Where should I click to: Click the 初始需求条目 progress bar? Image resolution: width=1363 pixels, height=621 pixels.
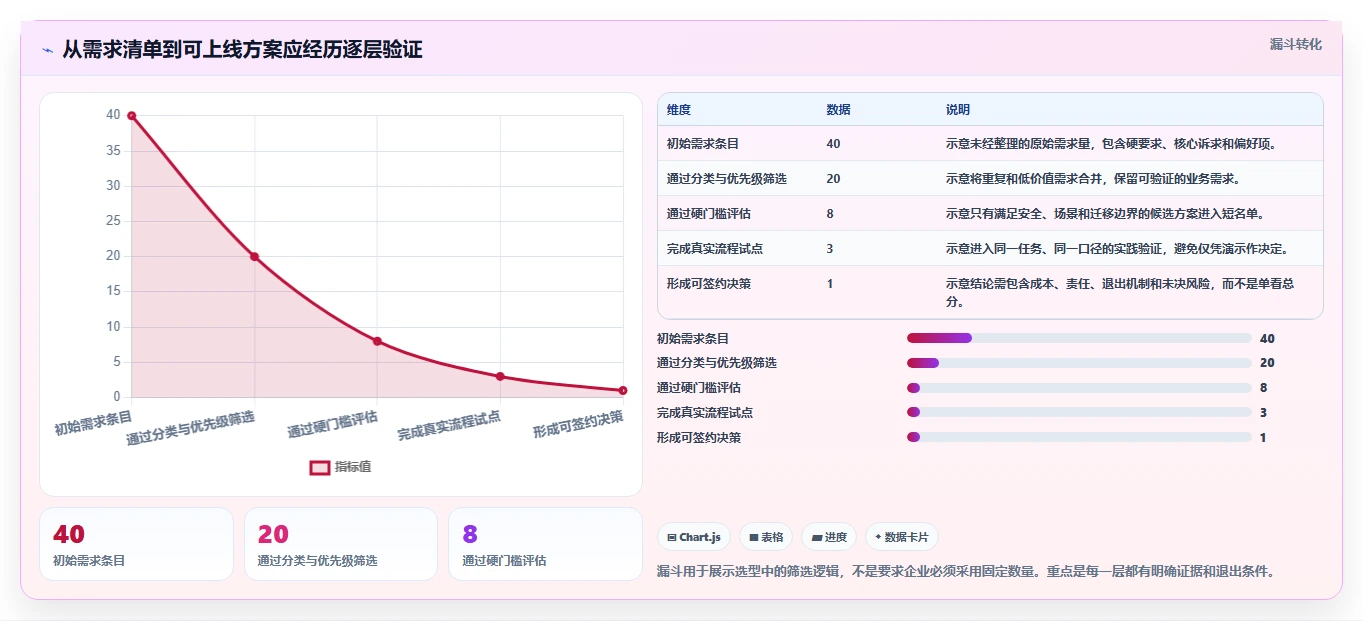(x=1079, y=338)
